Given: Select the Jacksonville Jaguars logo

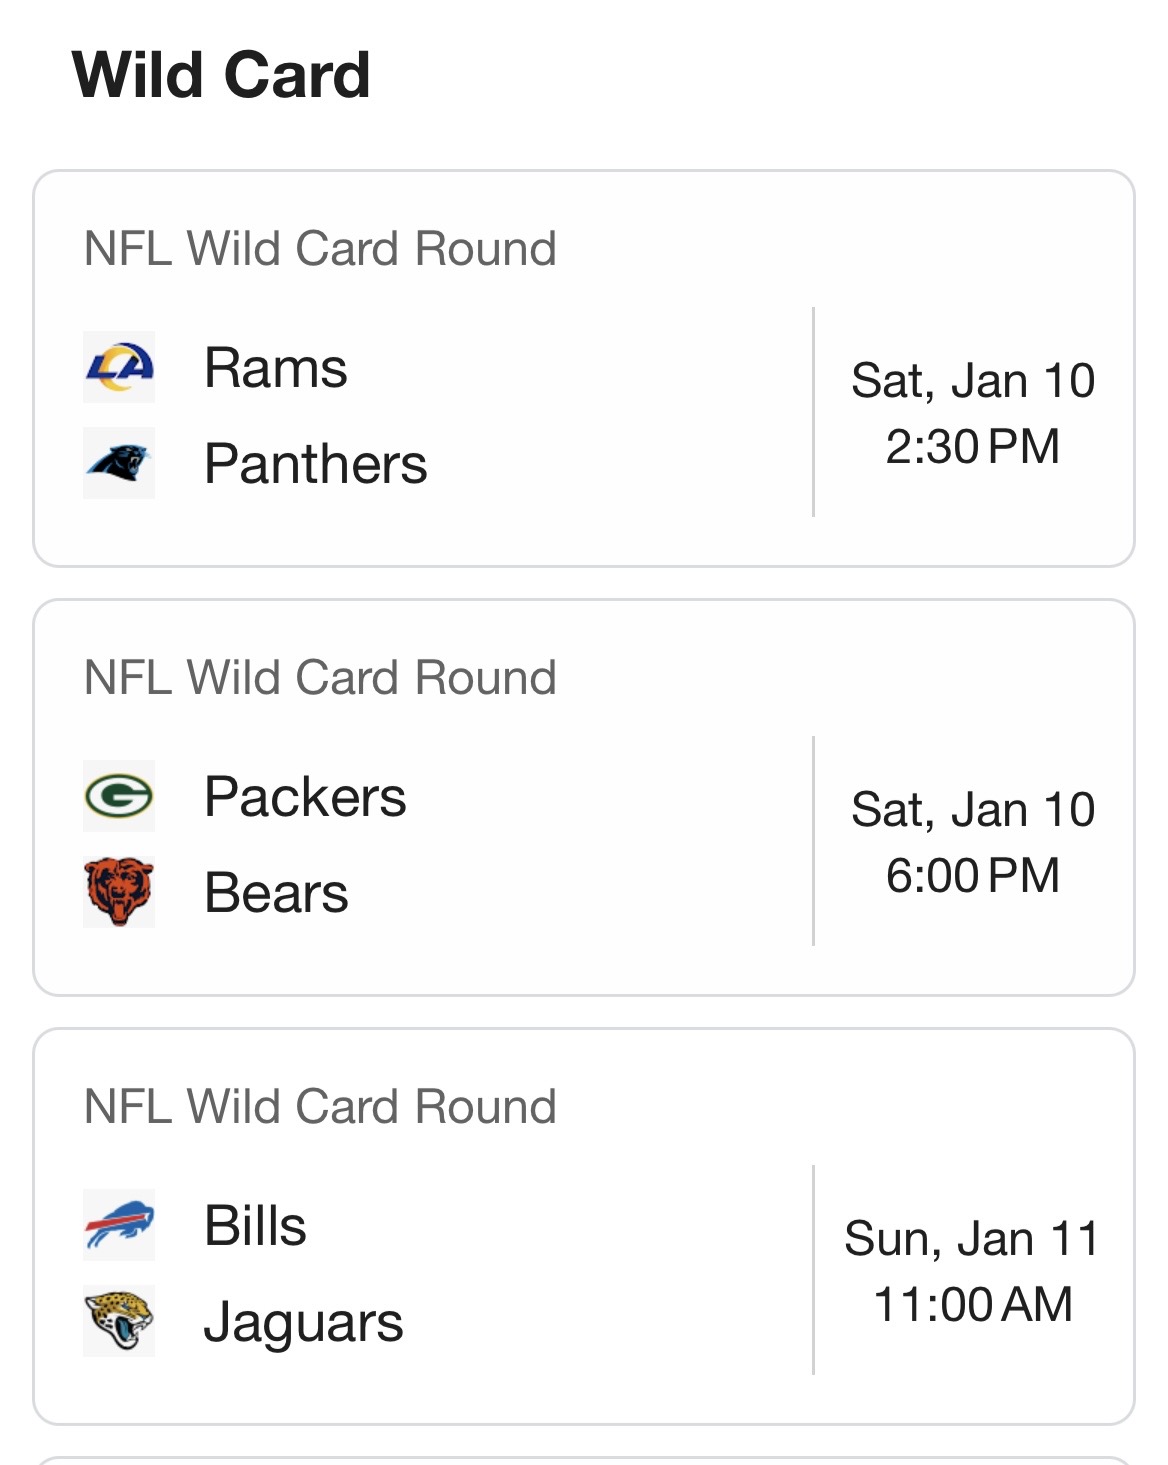Looking at the screenshot, I should (x=119, y=1321).
